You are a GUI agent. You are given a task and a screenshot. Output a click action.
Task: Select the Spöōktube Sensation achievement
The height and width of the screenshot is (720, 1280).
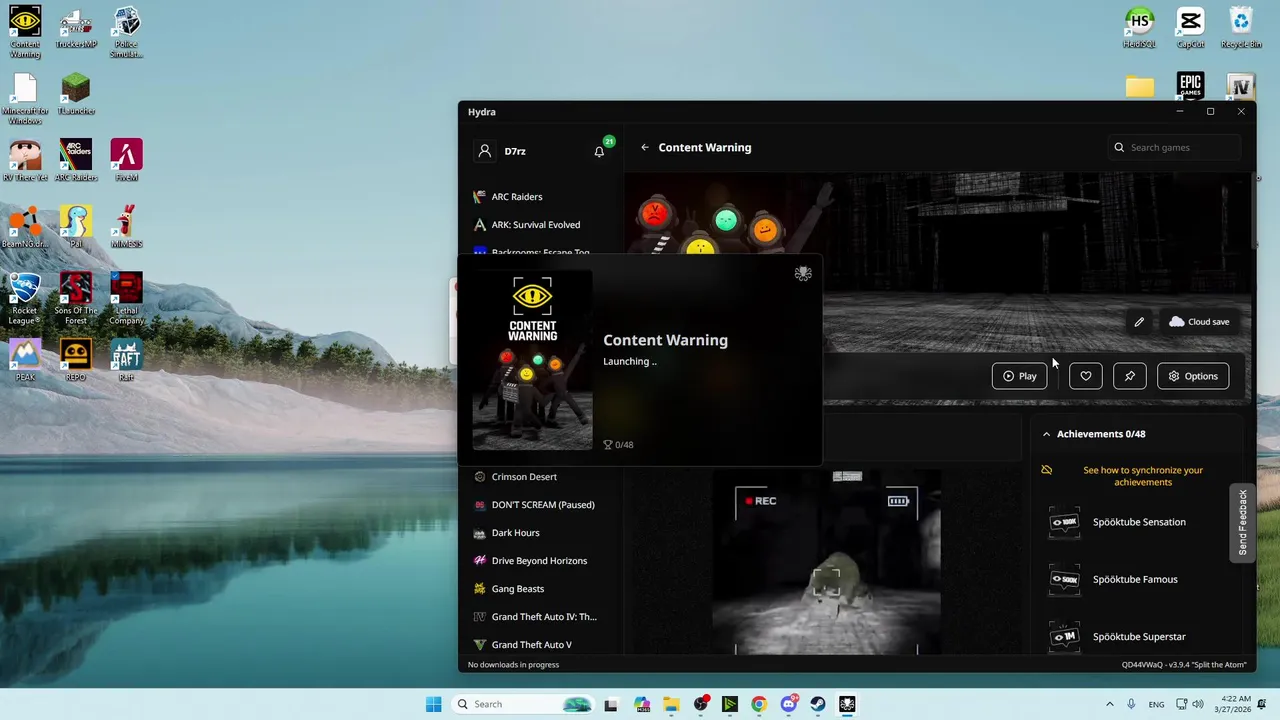tap(1139, 522)
